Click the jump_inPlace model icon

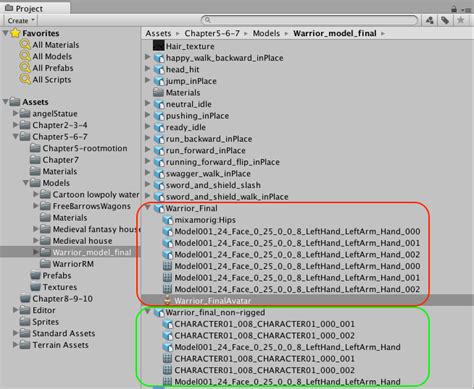click(159, 81)
